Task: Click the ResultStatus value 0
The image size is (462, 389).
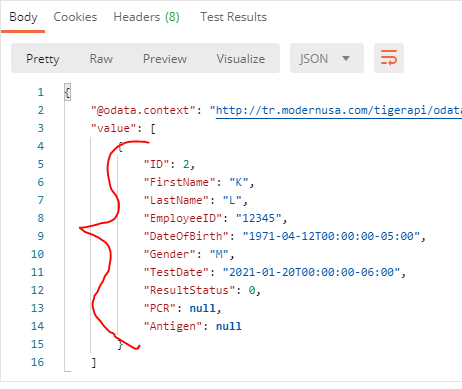Action: point(252,290)
